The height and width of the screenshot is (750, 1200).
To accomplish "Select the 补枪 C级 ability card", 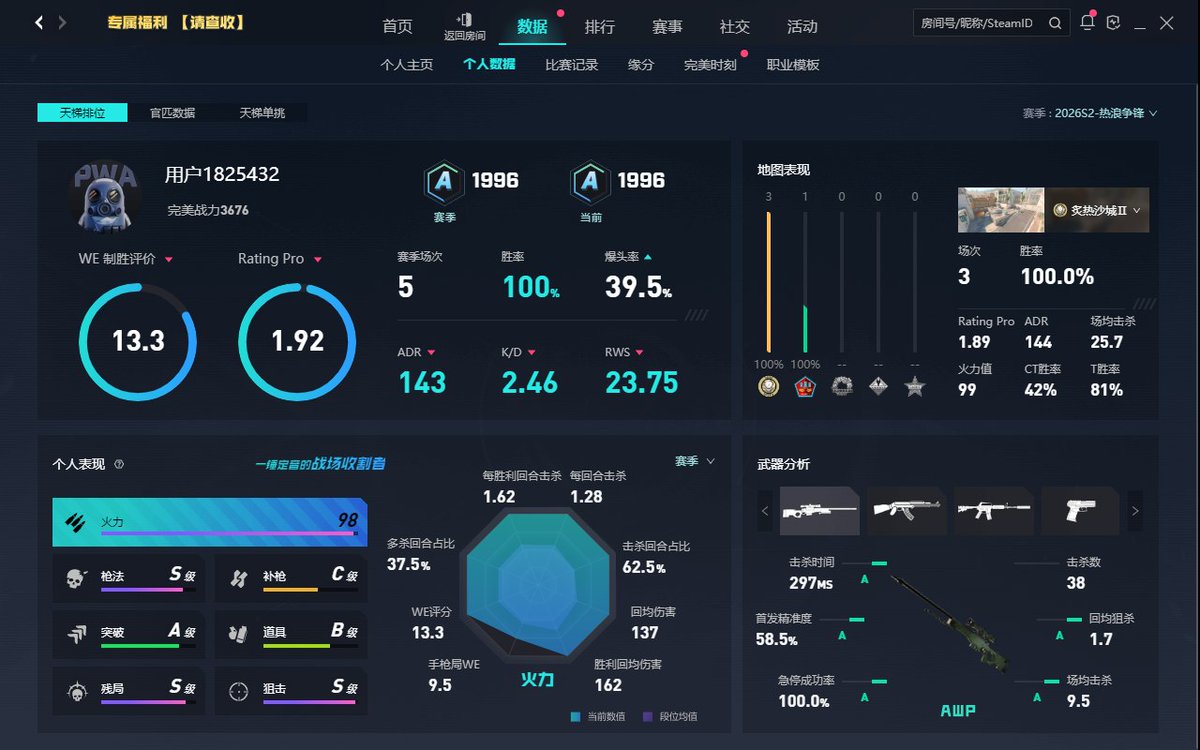I will point(291,578).
